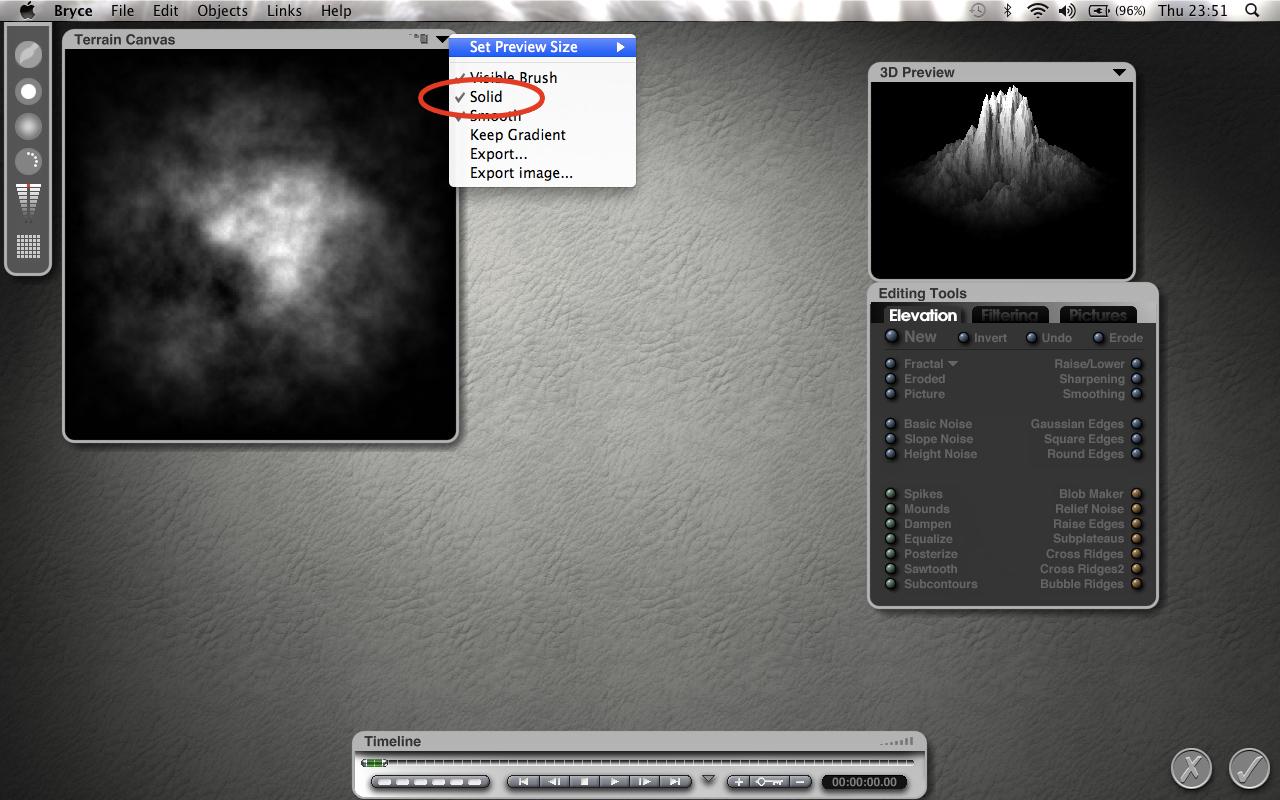Screen dimensions: 1280x800
Task: Adjust brush size with the white dot control
Action: coord(28,92)
